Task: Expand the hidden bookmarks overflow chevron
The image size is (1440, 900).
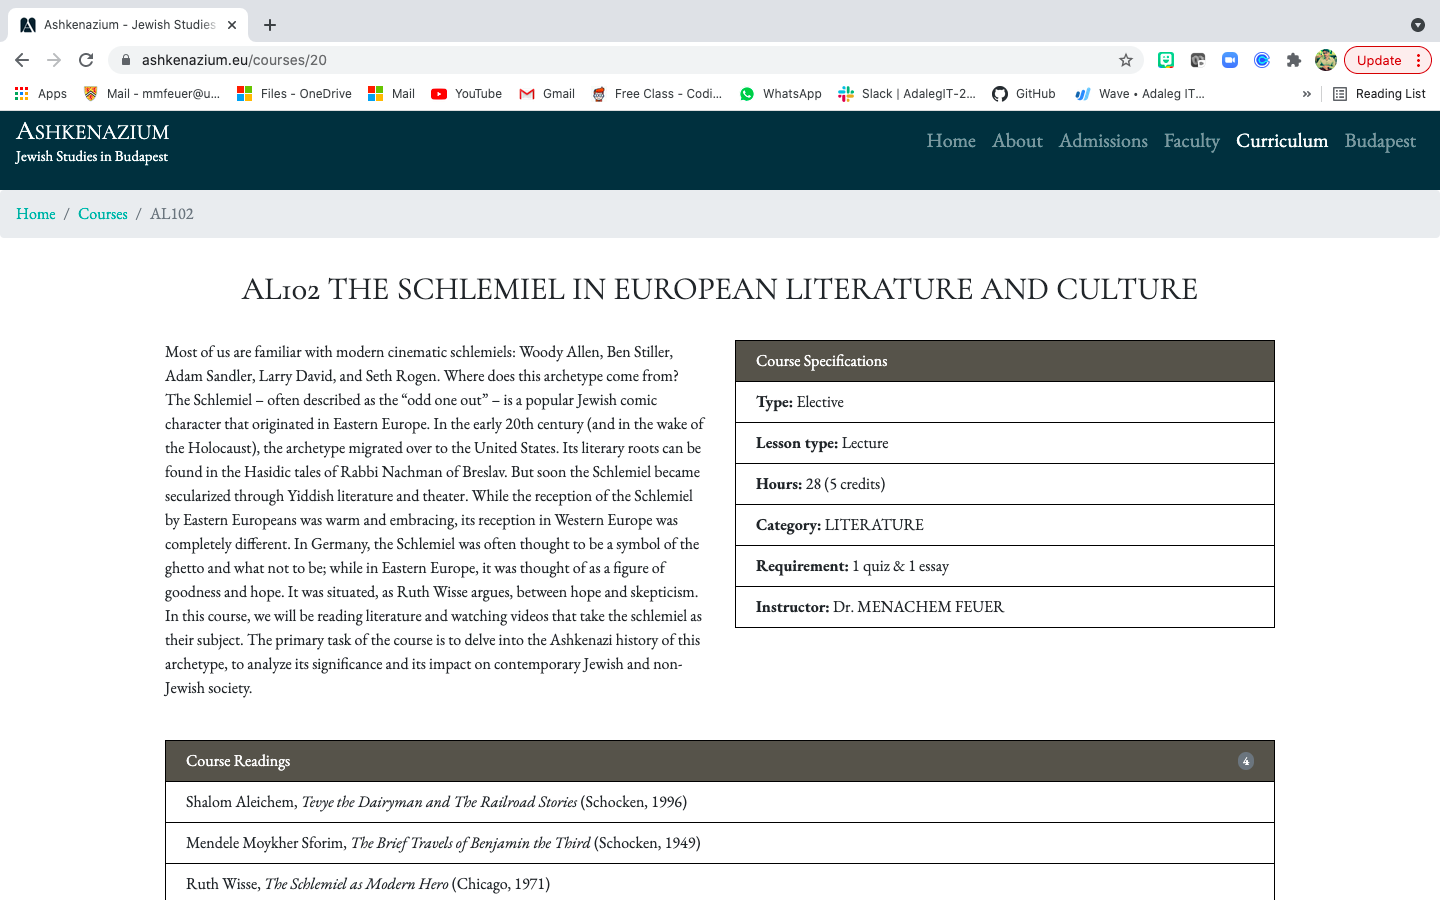Action: [1306, 94]
